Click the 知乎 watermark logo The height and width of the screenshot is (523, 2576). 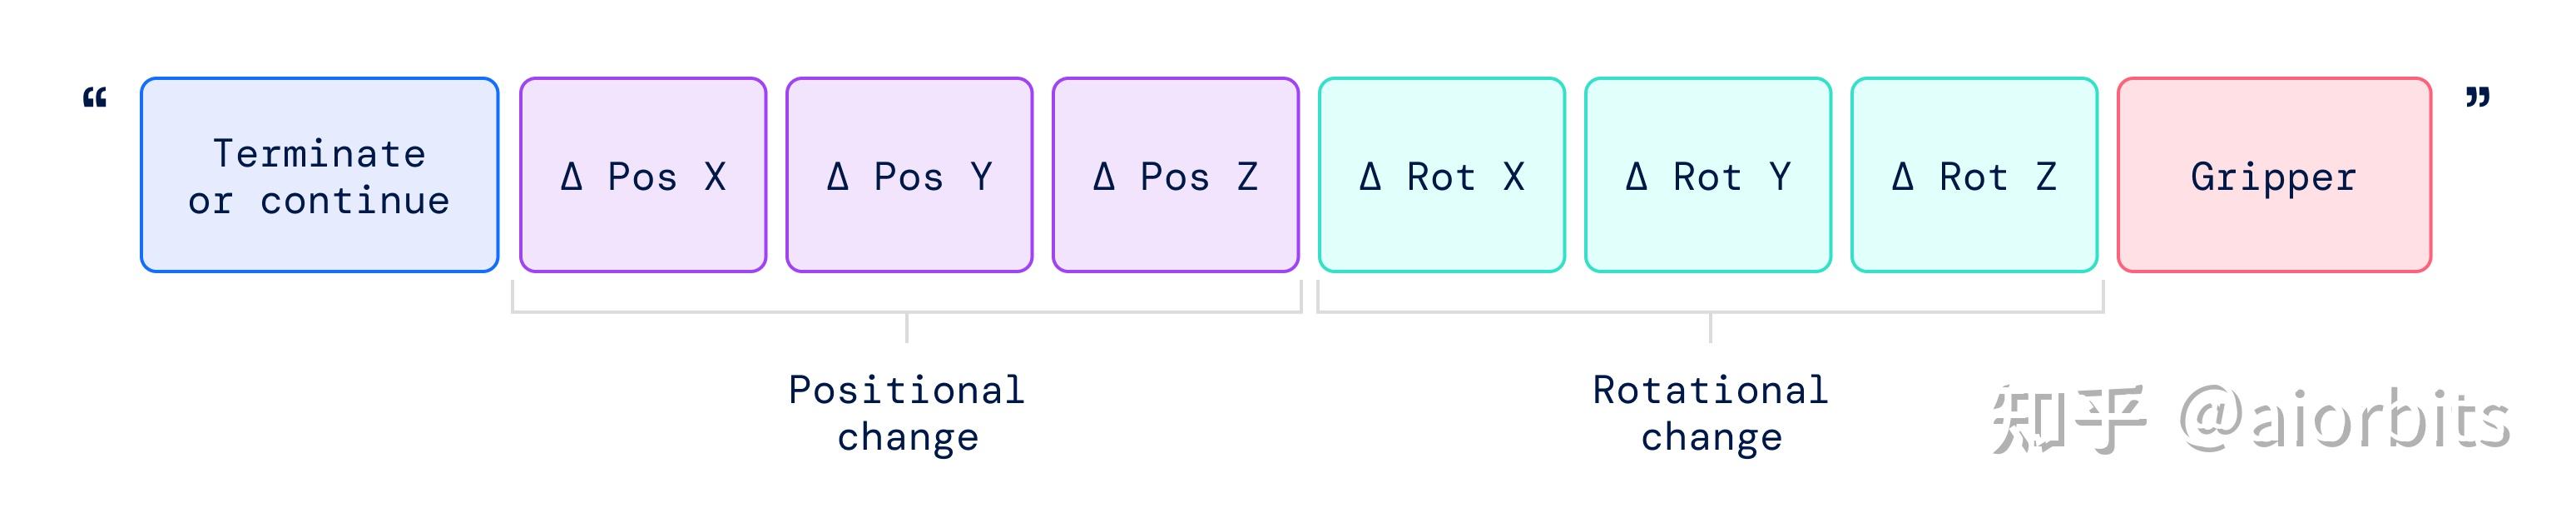[x=2068, y=420]
